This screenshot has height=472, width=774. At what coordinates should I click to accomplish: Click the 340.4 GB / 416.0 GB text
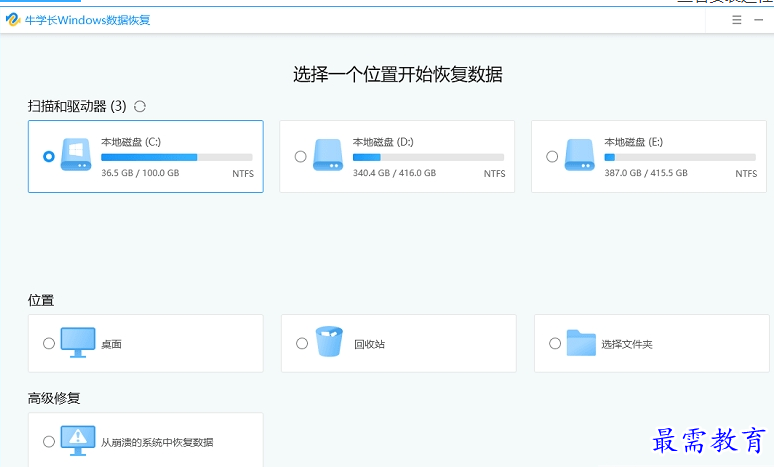(394, 173)
